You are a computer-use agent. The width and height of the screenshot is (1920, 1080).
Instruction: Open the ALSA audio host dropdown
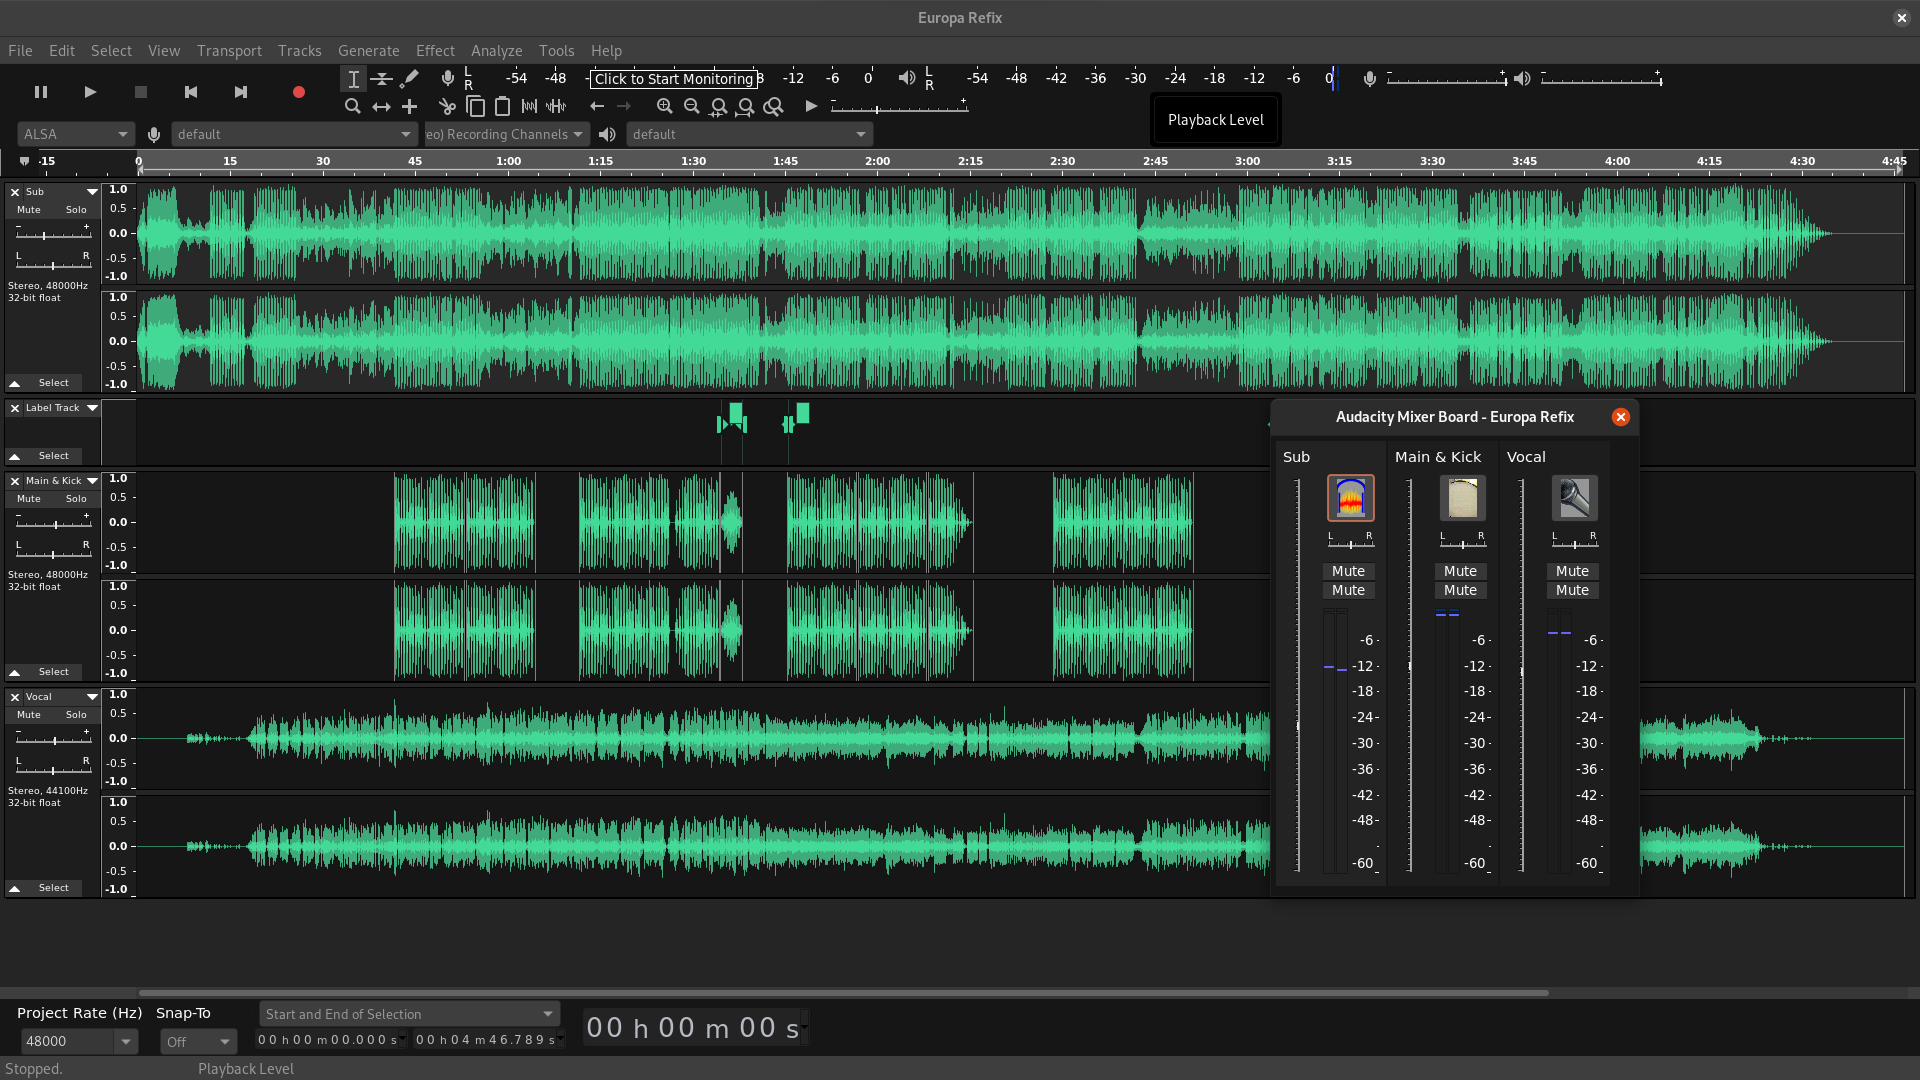click(x=75, y=133)
